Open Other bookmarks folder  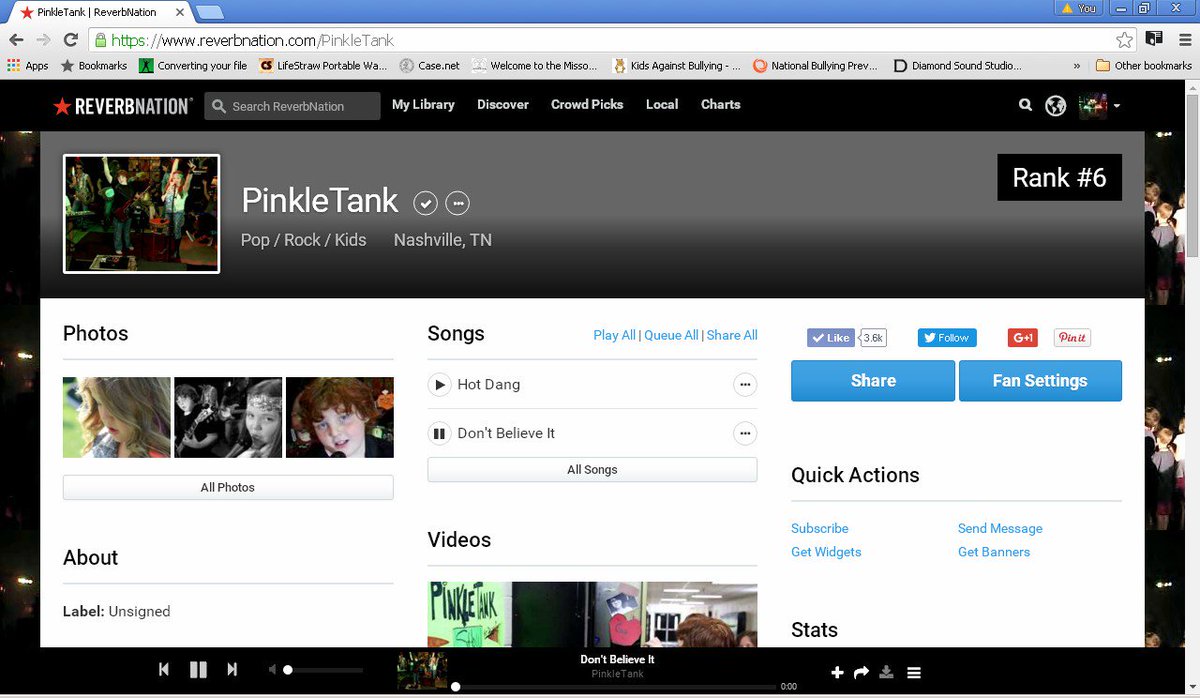coord(1144,66)
